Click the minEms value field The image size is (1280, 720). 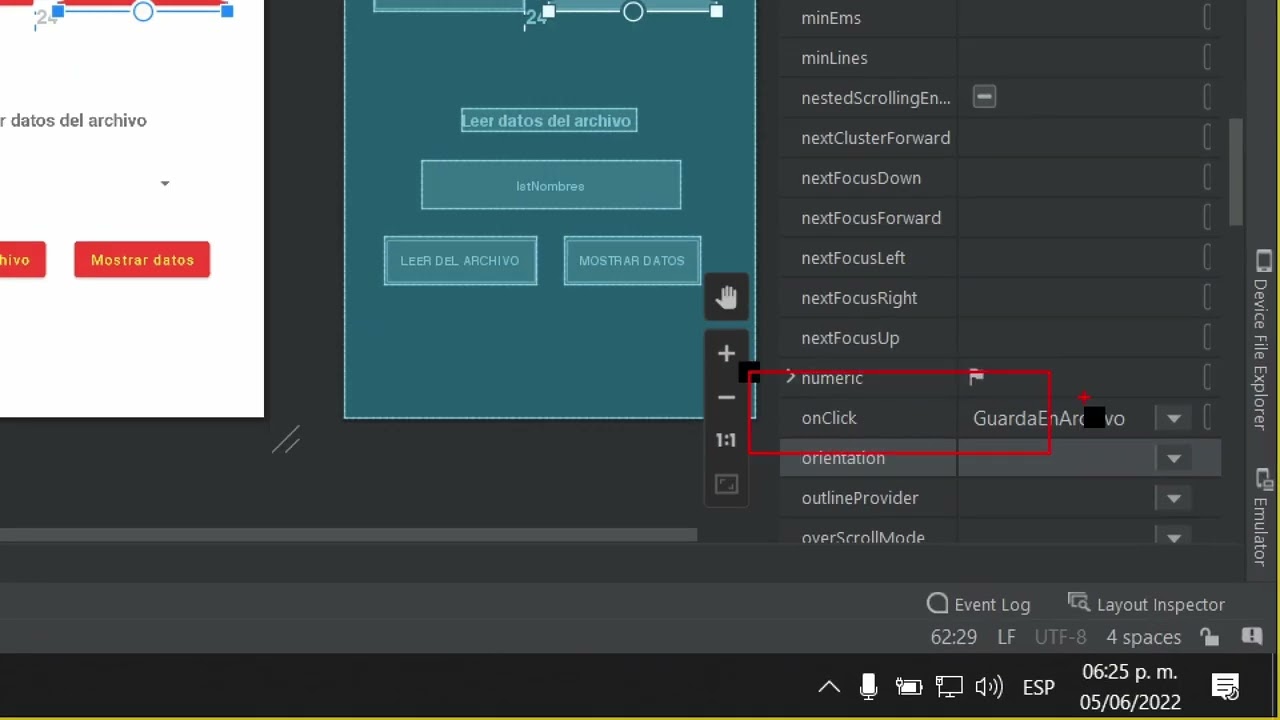pos(1078,18)
